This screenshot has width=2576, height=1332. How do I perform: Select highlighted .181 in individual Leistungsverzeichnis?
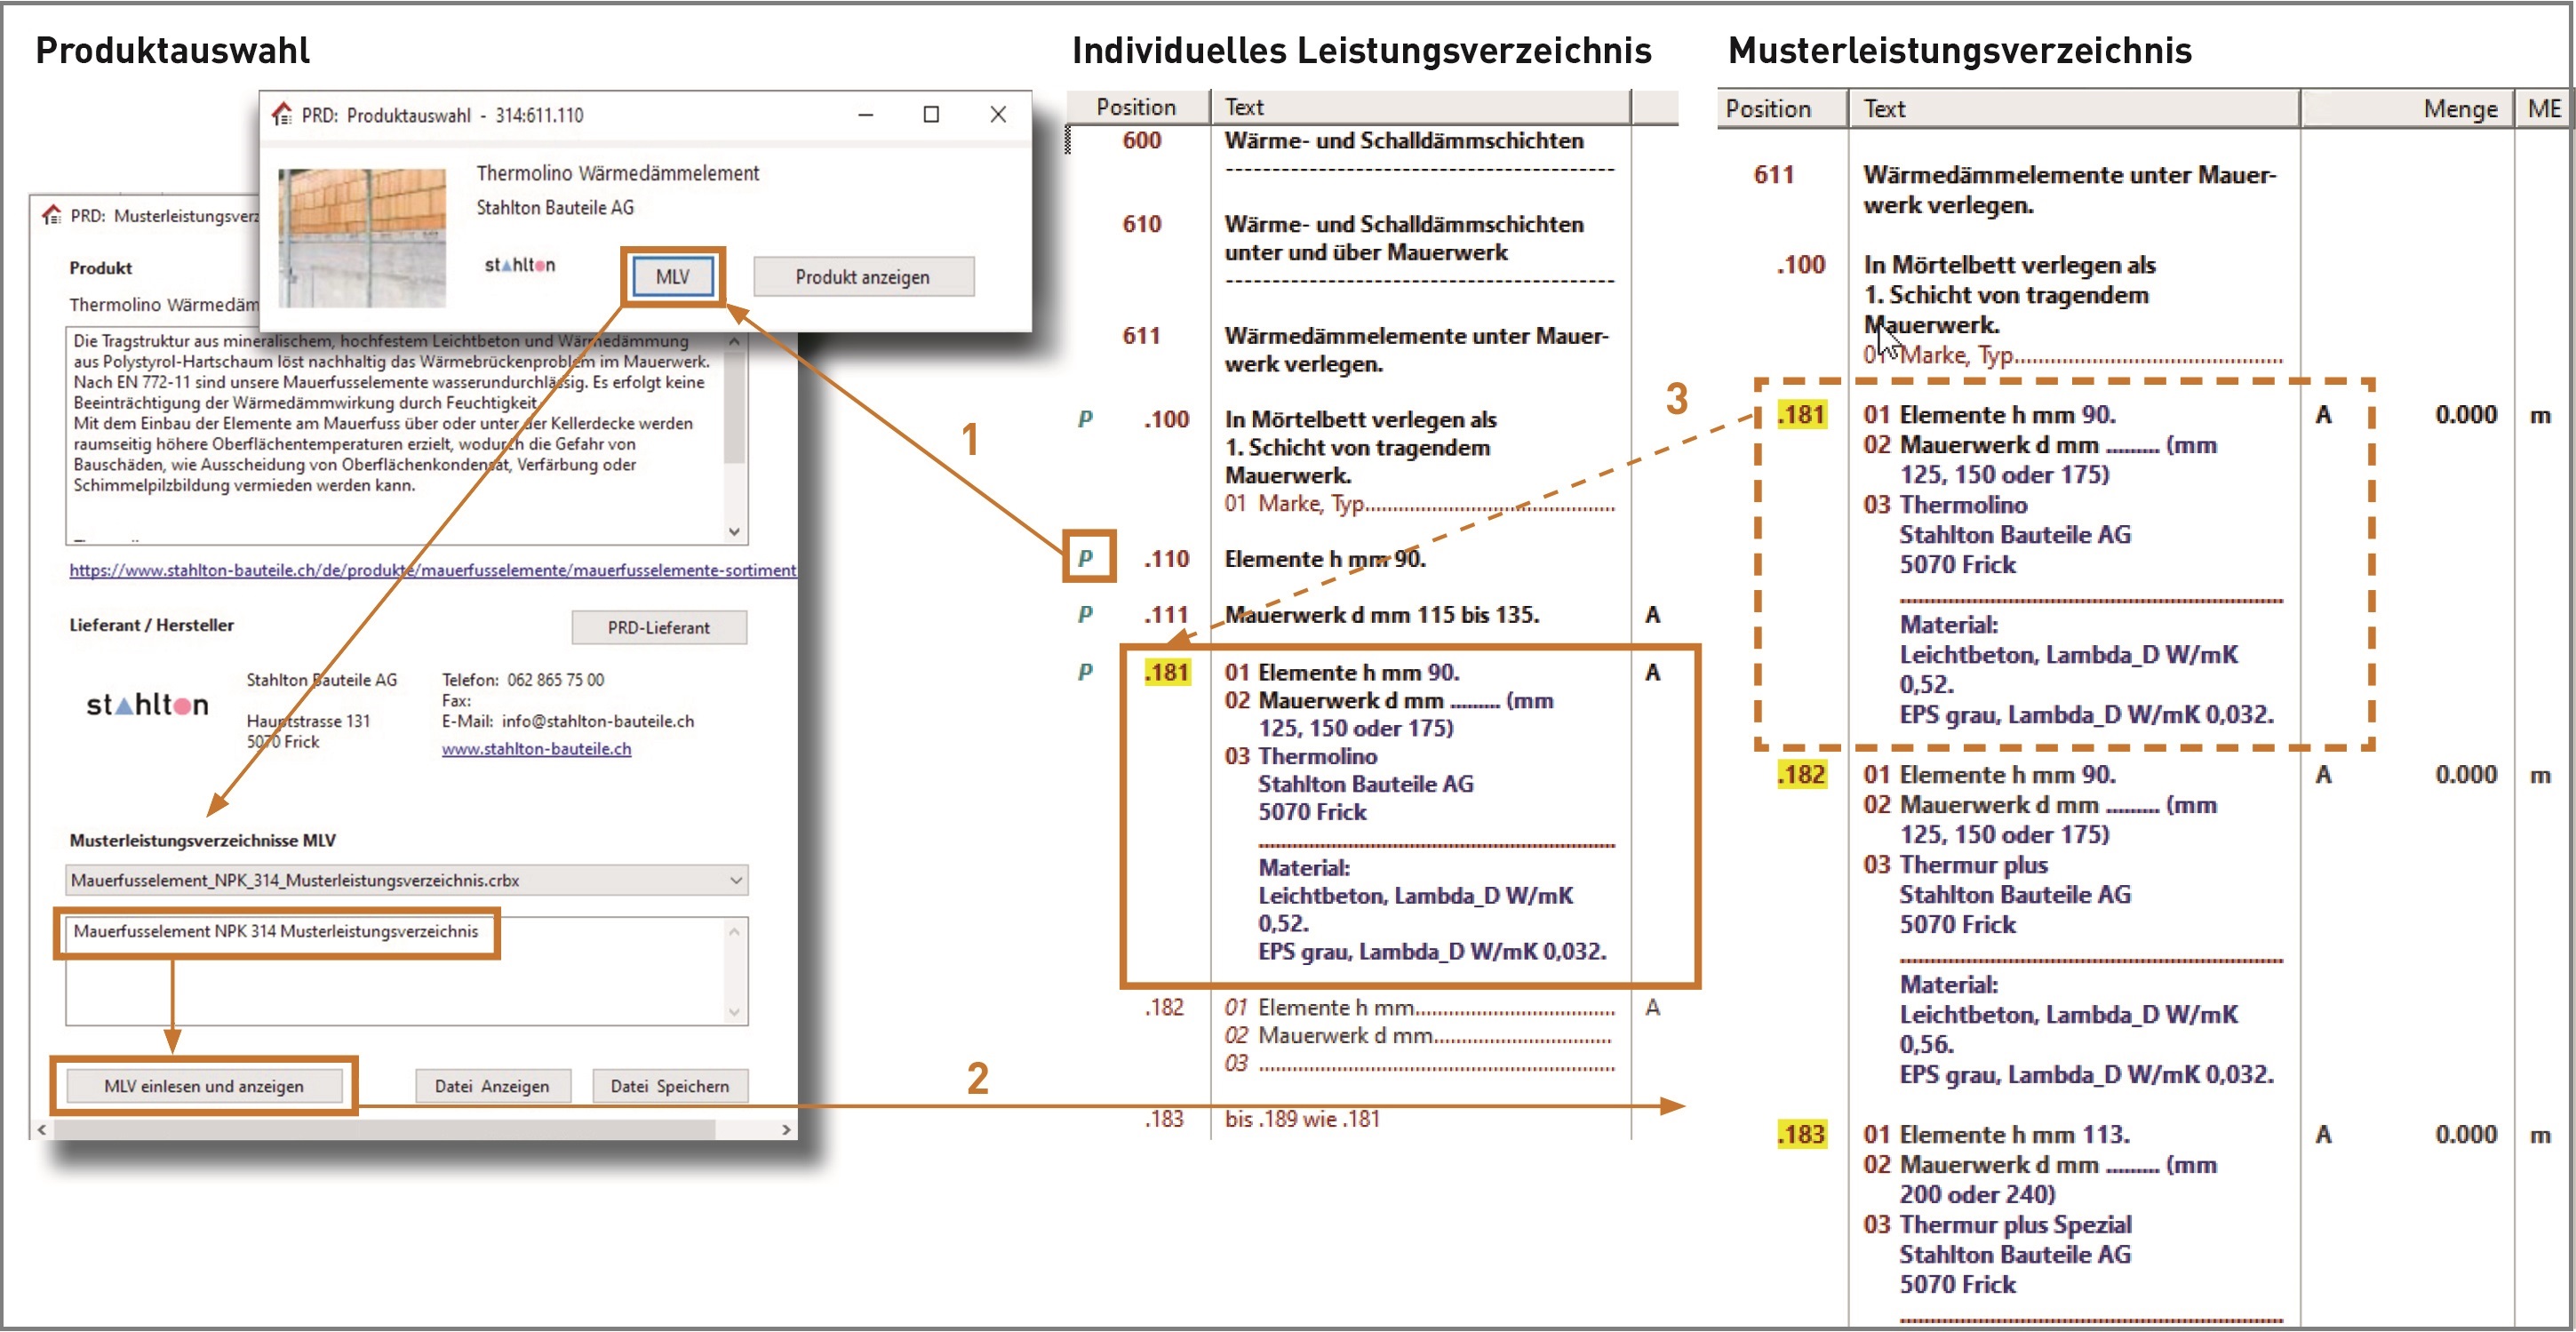click(x=1167, y=672)
